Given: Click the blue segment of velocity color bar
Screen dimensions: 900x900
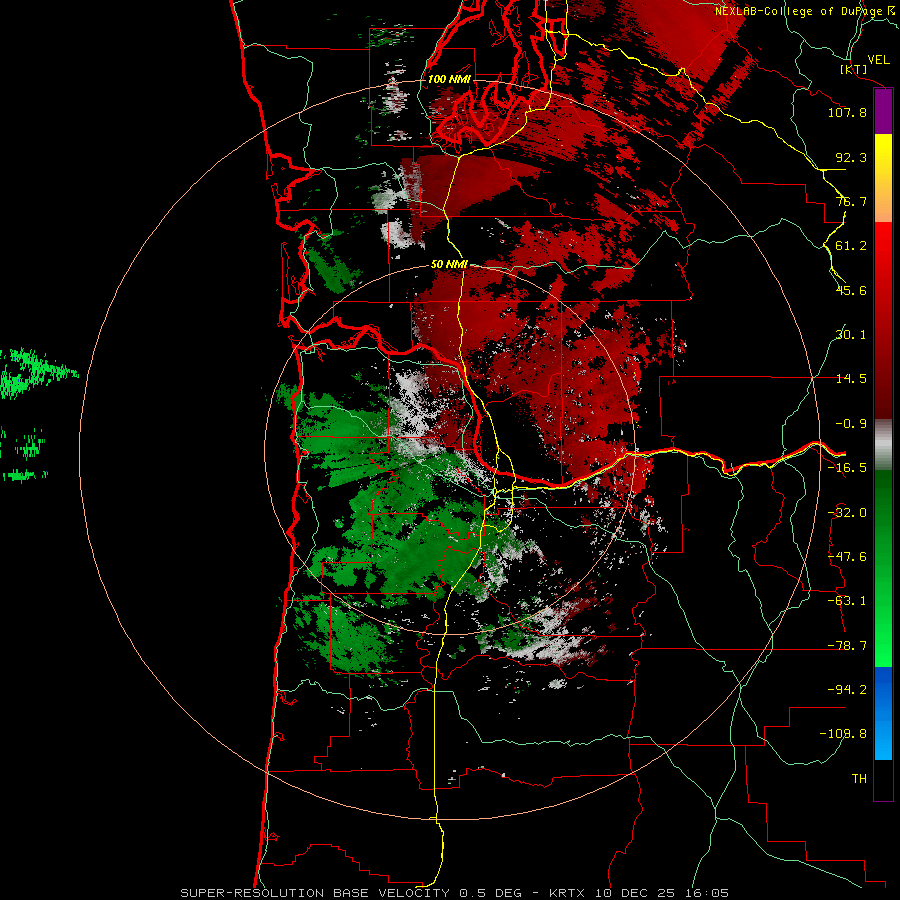Looking at the screenshot, I should [x=883, y=713].
